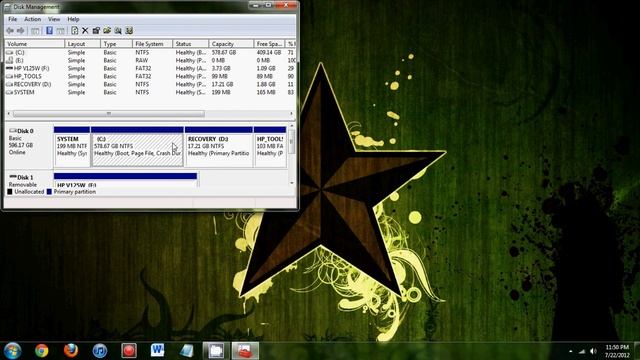The image size is (640, 360).
Task: Sort by the Free Space column header
Action: tap(269, 44)
